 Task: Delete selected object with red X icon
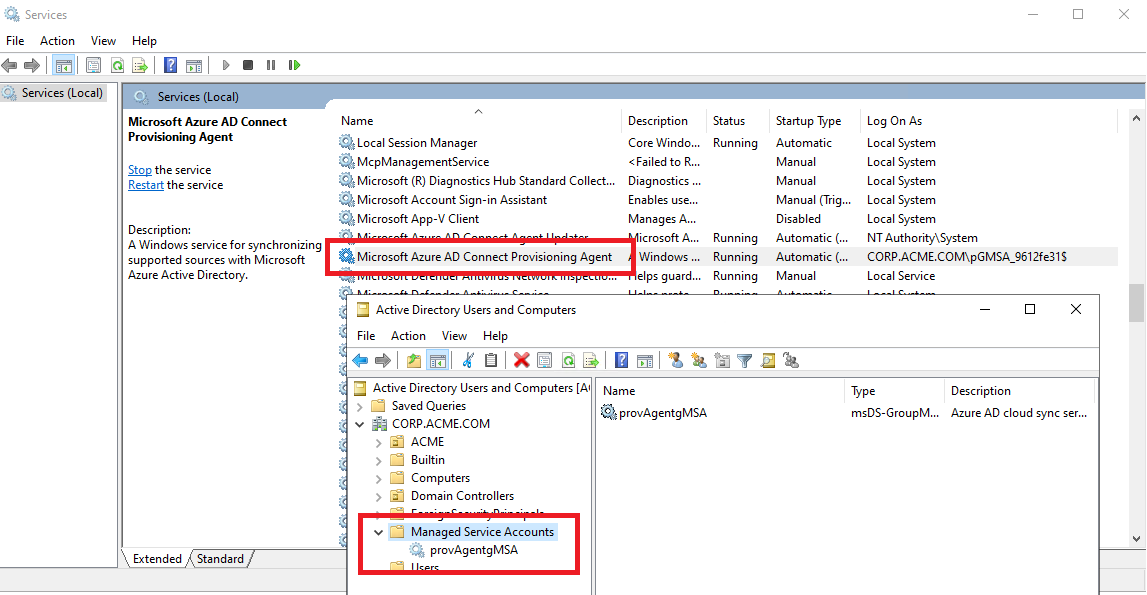[x=523, y=360]
